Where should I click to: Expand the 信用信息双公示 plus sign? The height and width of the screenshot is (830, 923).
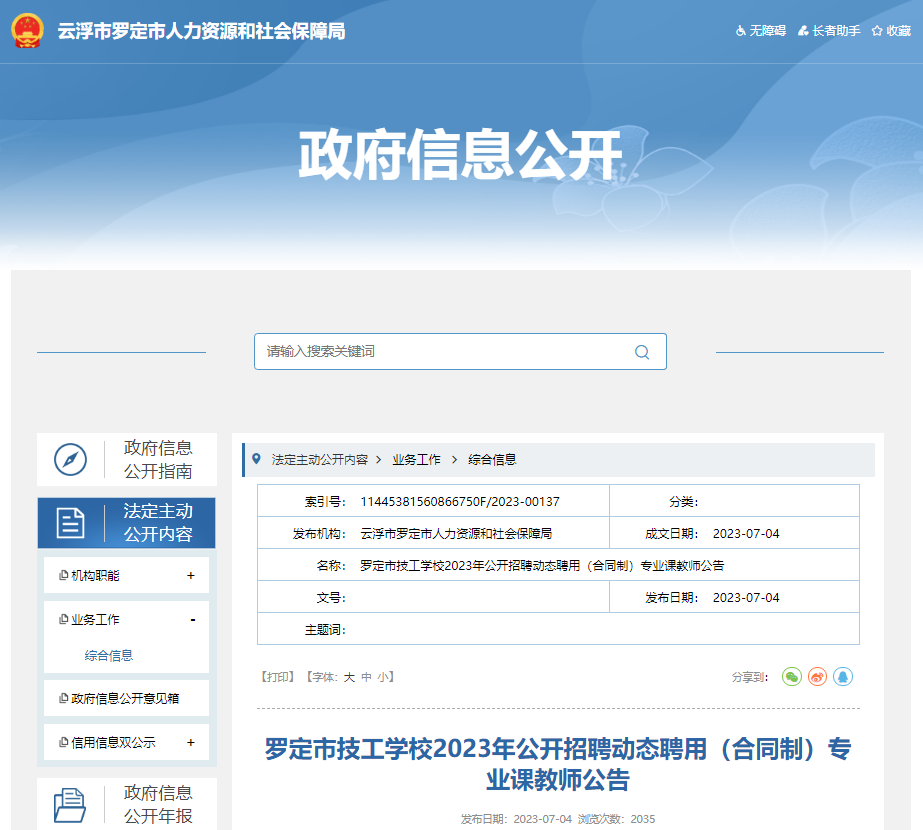[x=191, y=743]
